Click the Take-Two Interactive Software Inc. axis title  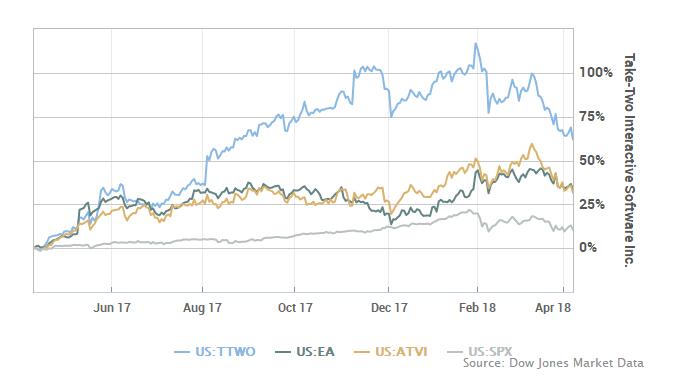[x=629, y=160]
